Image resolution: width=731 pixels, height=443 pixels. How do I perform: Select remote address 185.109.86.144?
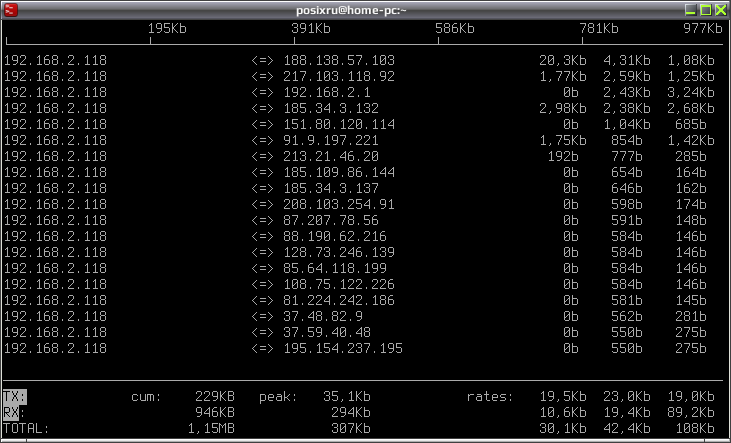(339, 173)
